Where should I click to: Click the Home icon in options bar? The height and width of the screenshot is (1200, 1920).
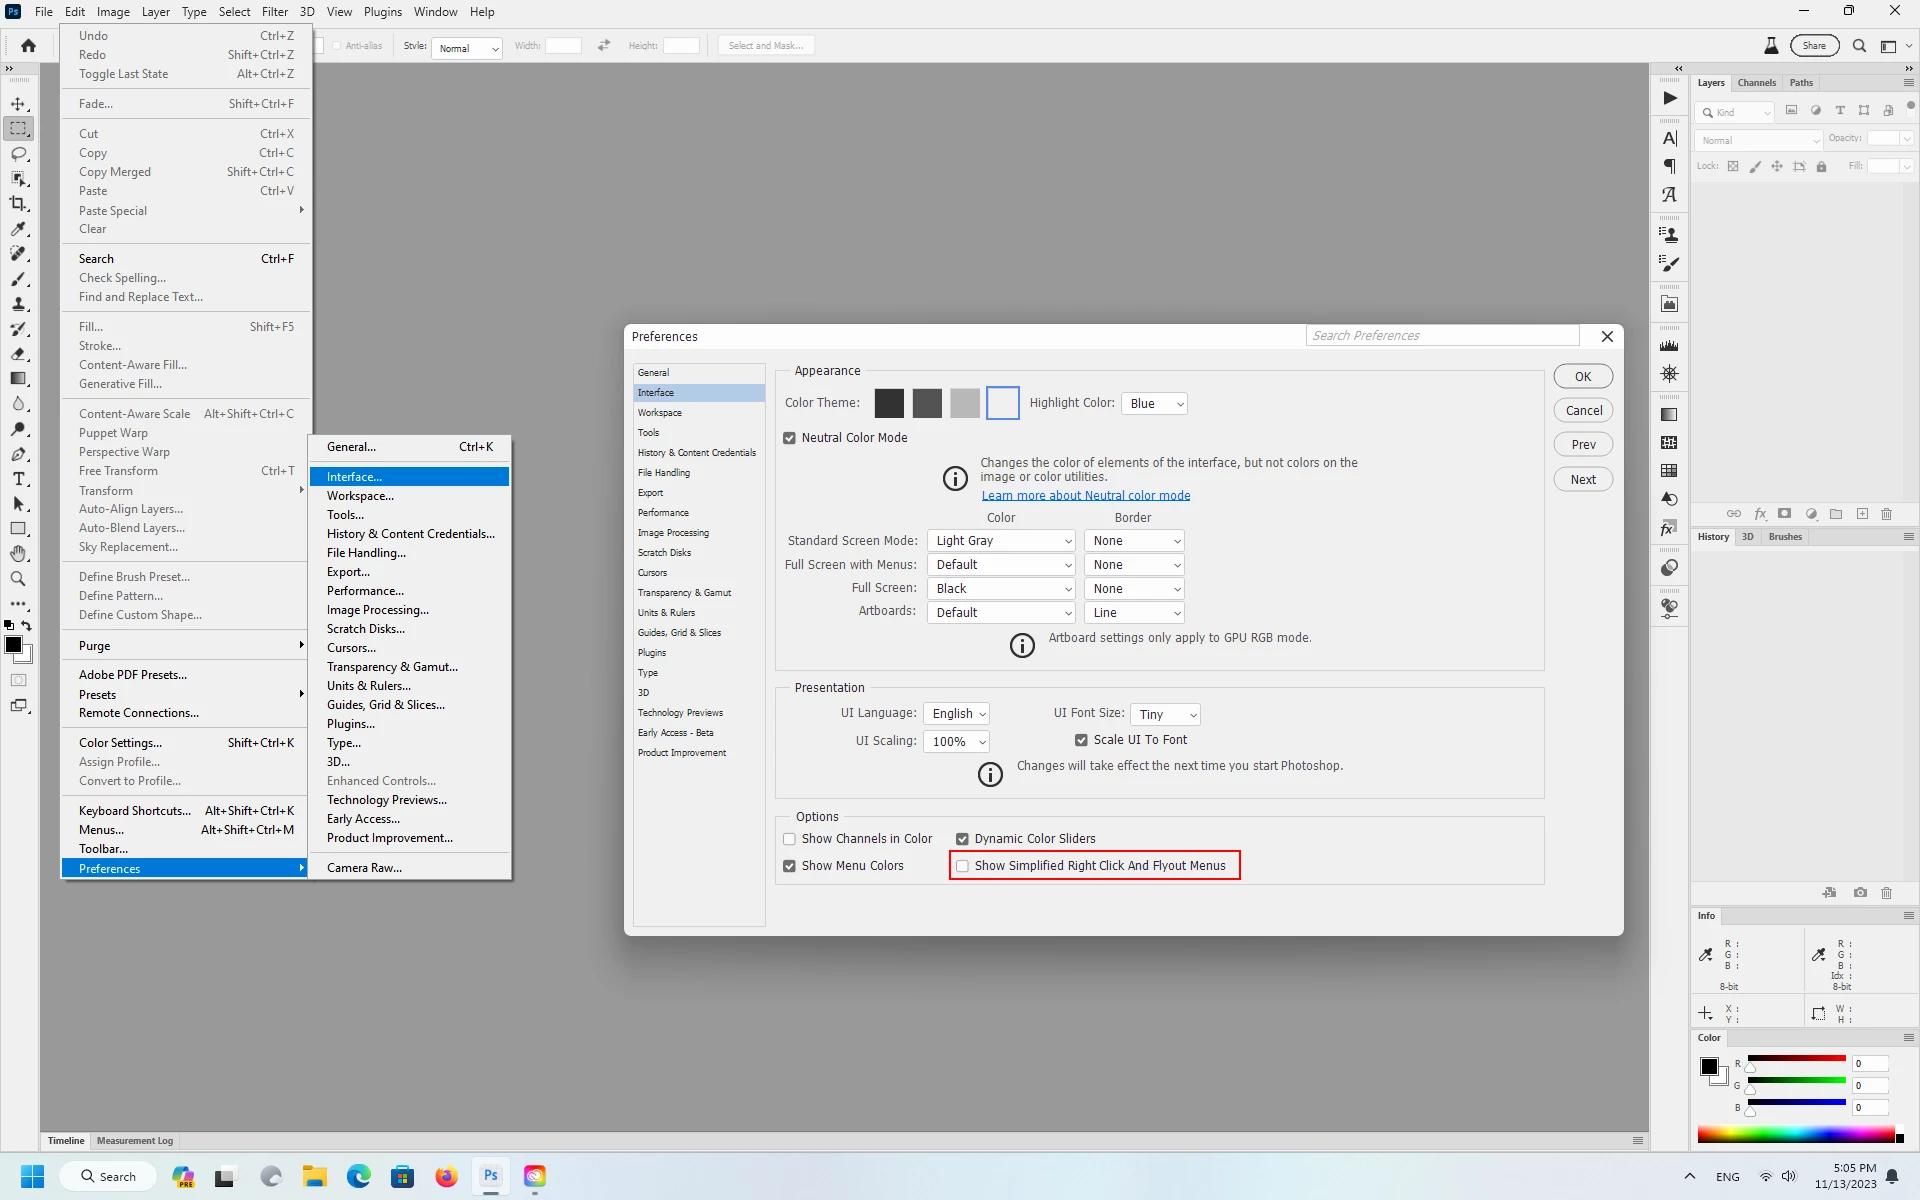(28, 46)
